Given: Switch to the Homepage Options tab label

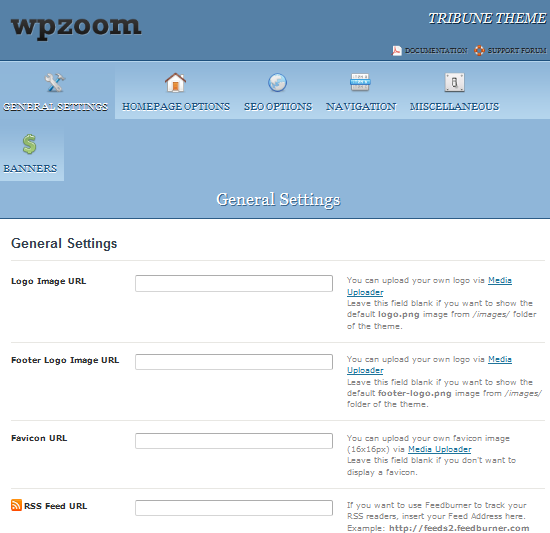Looking at the screenshot, I should pyautogui.click(x=176, y=107).
